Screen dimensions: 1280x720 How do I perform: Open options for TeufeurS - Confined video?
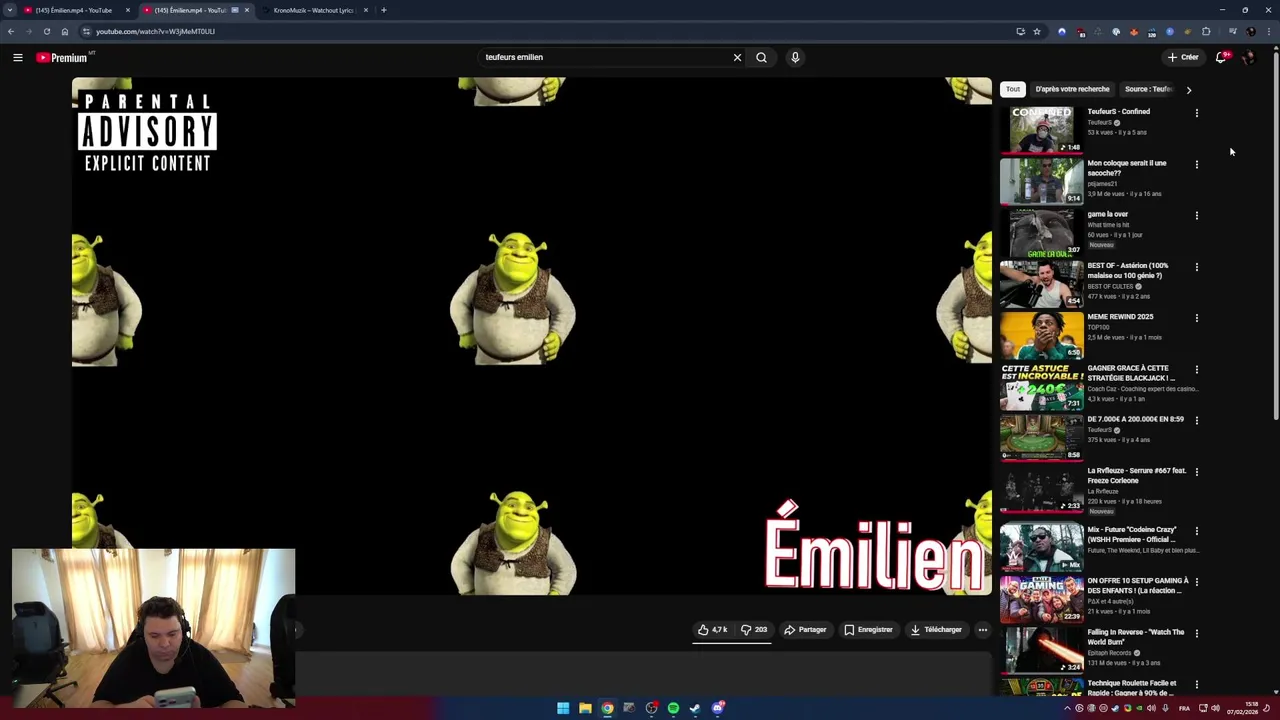[x=1196, y=113]
